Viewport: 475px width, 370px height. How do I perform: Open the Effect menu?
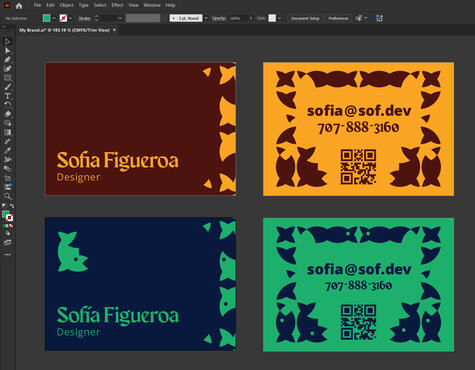(x=117, y=5)
